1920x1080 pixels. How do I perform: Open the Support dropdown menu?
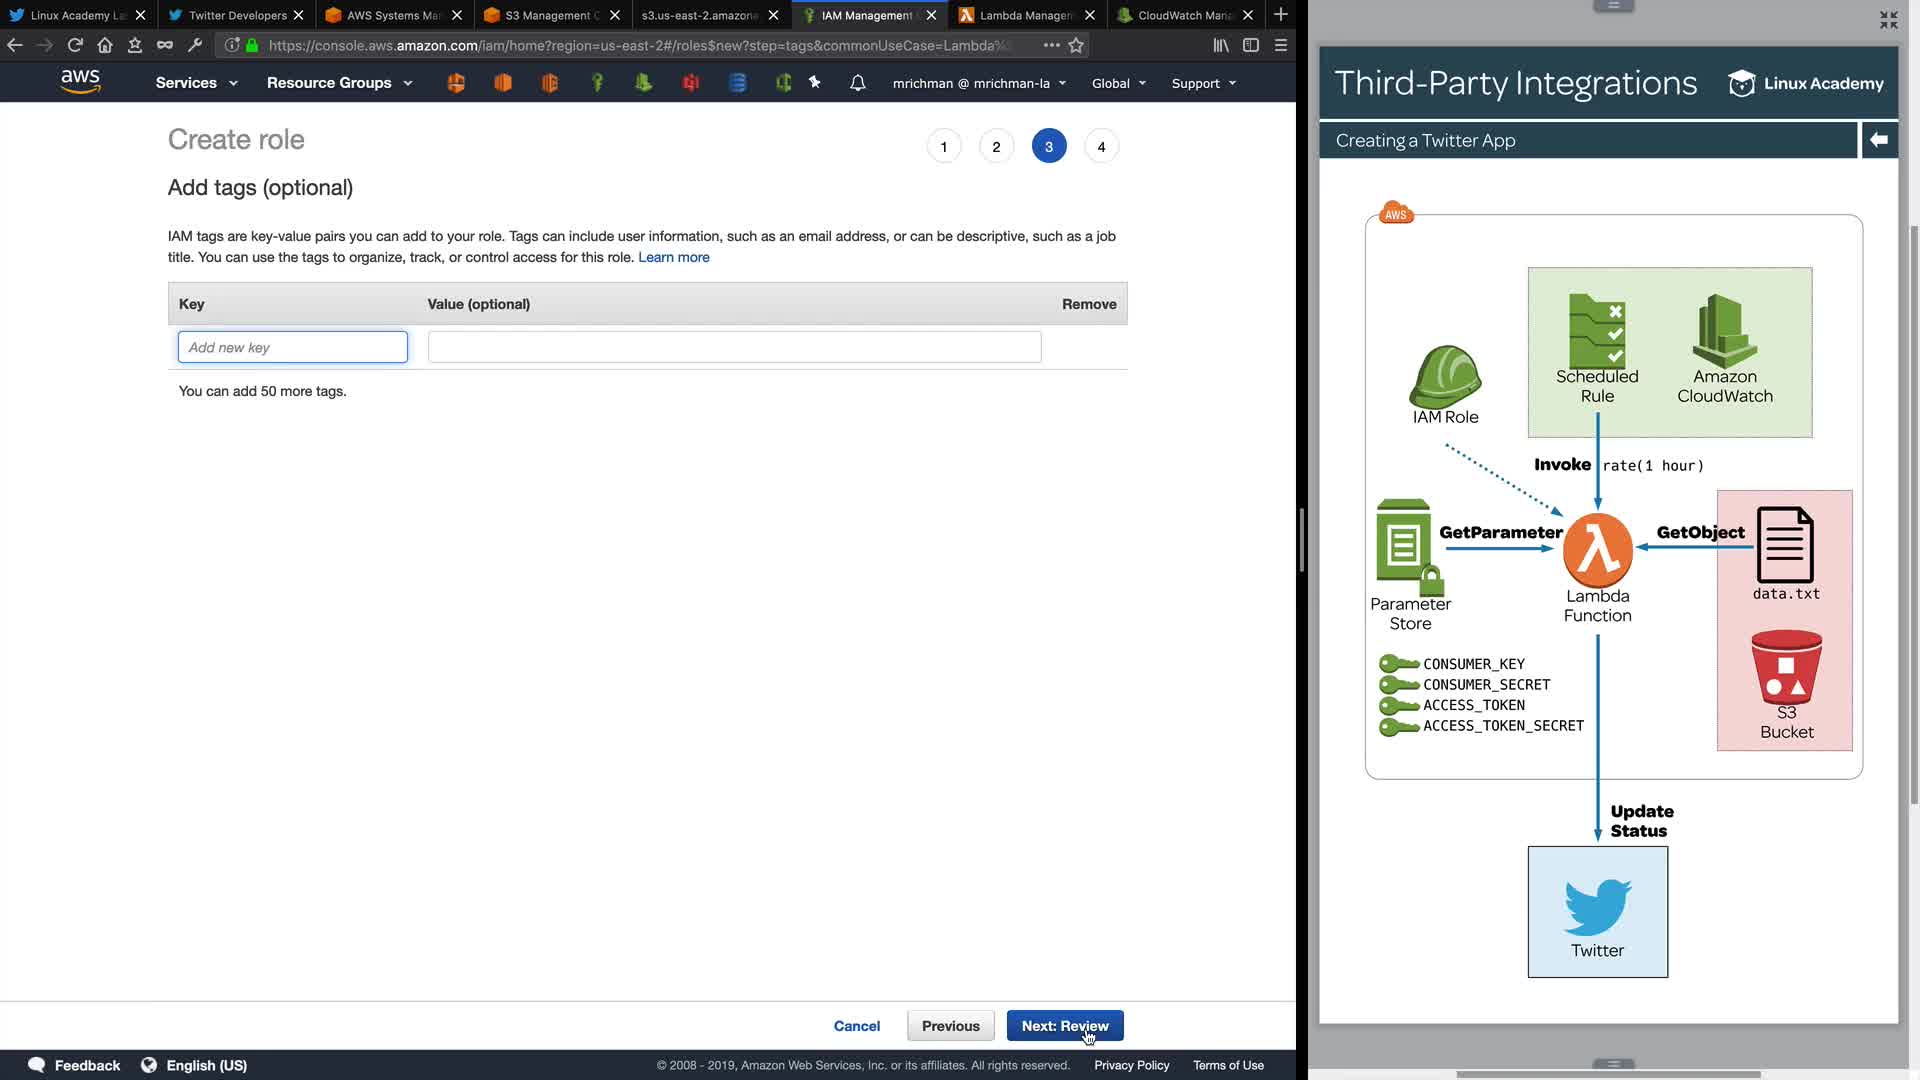click(x=1203, y=83)
